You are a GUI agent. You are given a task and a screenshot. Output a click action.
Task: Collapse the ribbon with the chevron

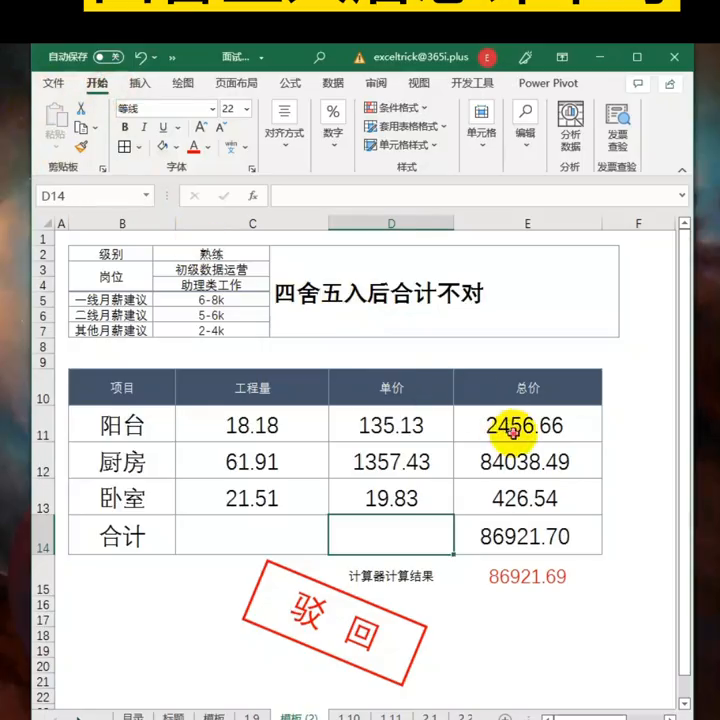[682, 170]
